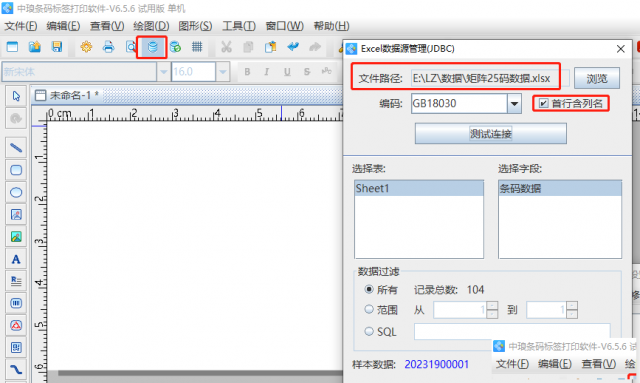Select the text tool labeled A
The height and width of the screenshot is (383, 640).
[x=16, y=259]
